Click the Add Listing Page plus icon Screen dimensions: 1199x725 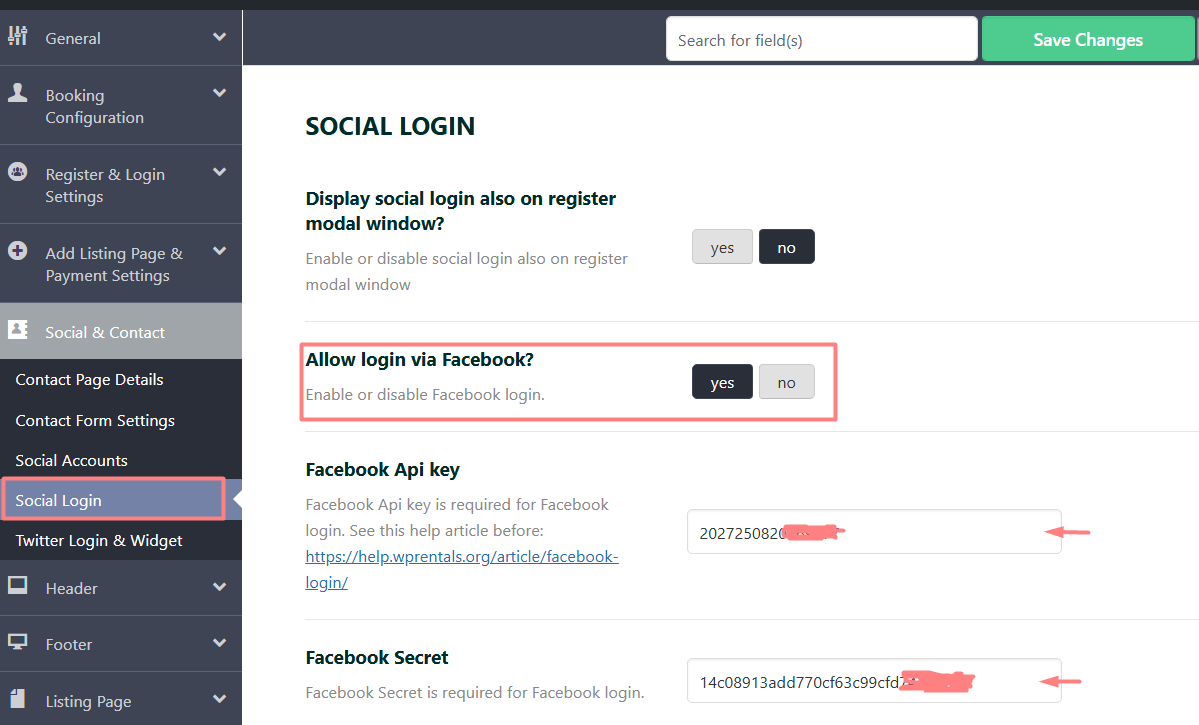[x=18, y=250]
